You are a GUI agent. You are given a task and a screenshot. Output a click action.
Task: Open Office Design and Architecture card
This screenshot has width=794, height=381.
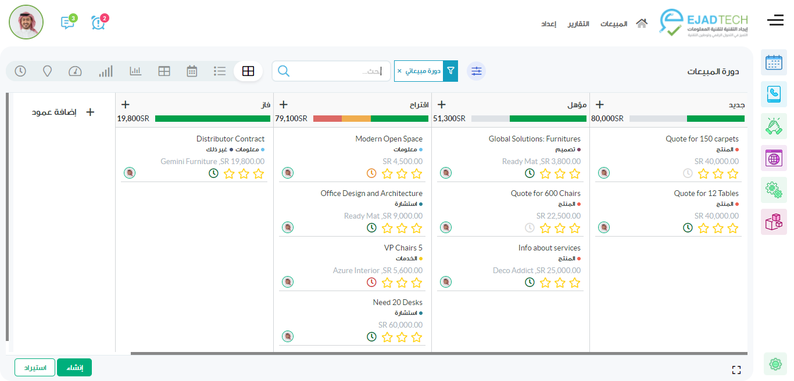[x=352, y=211]
